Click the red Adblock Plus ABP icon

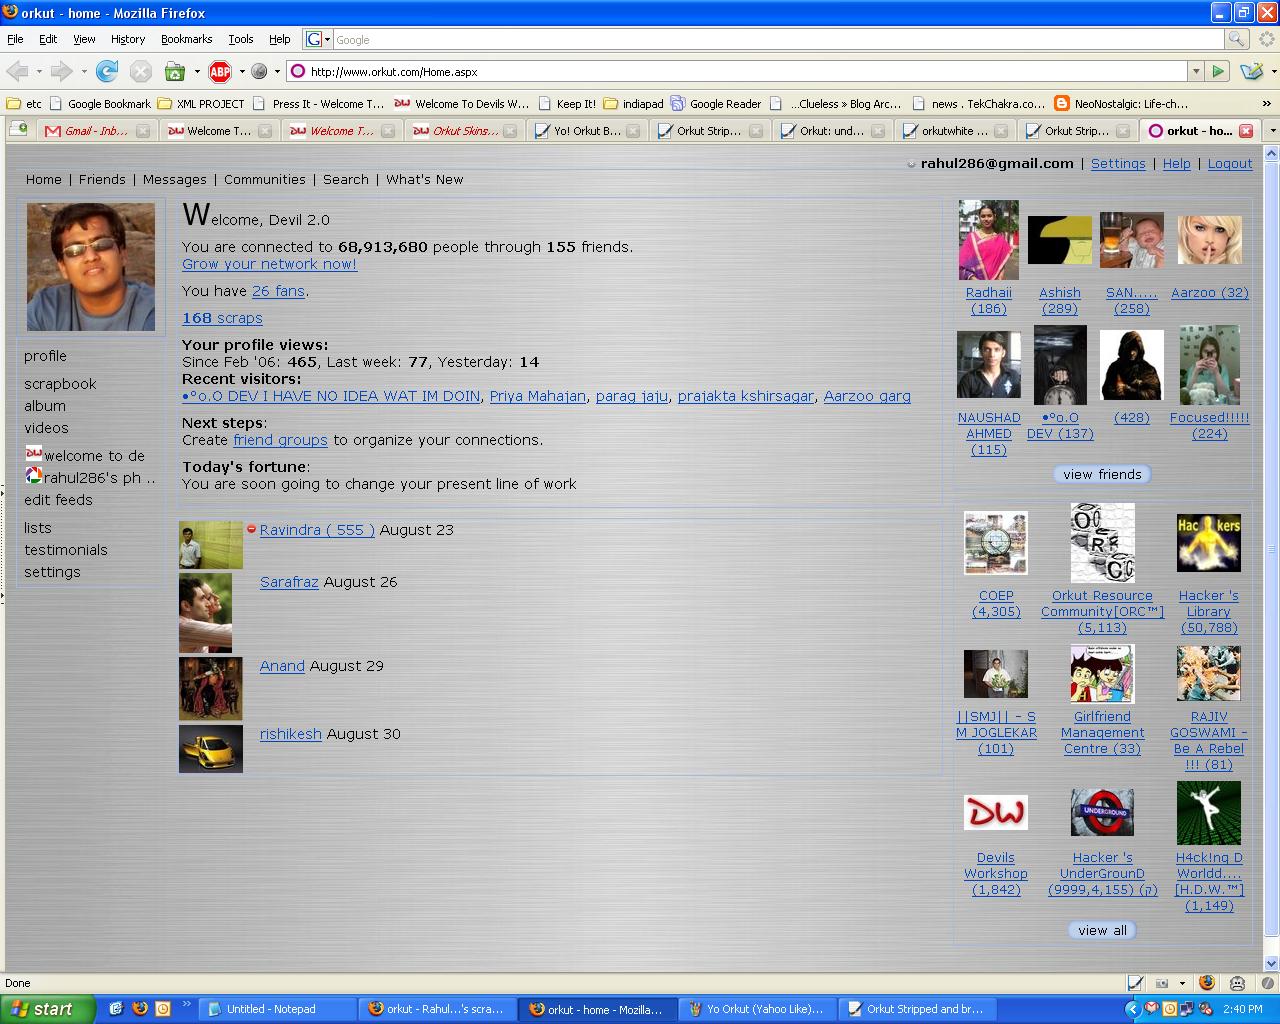pos(220,71)
